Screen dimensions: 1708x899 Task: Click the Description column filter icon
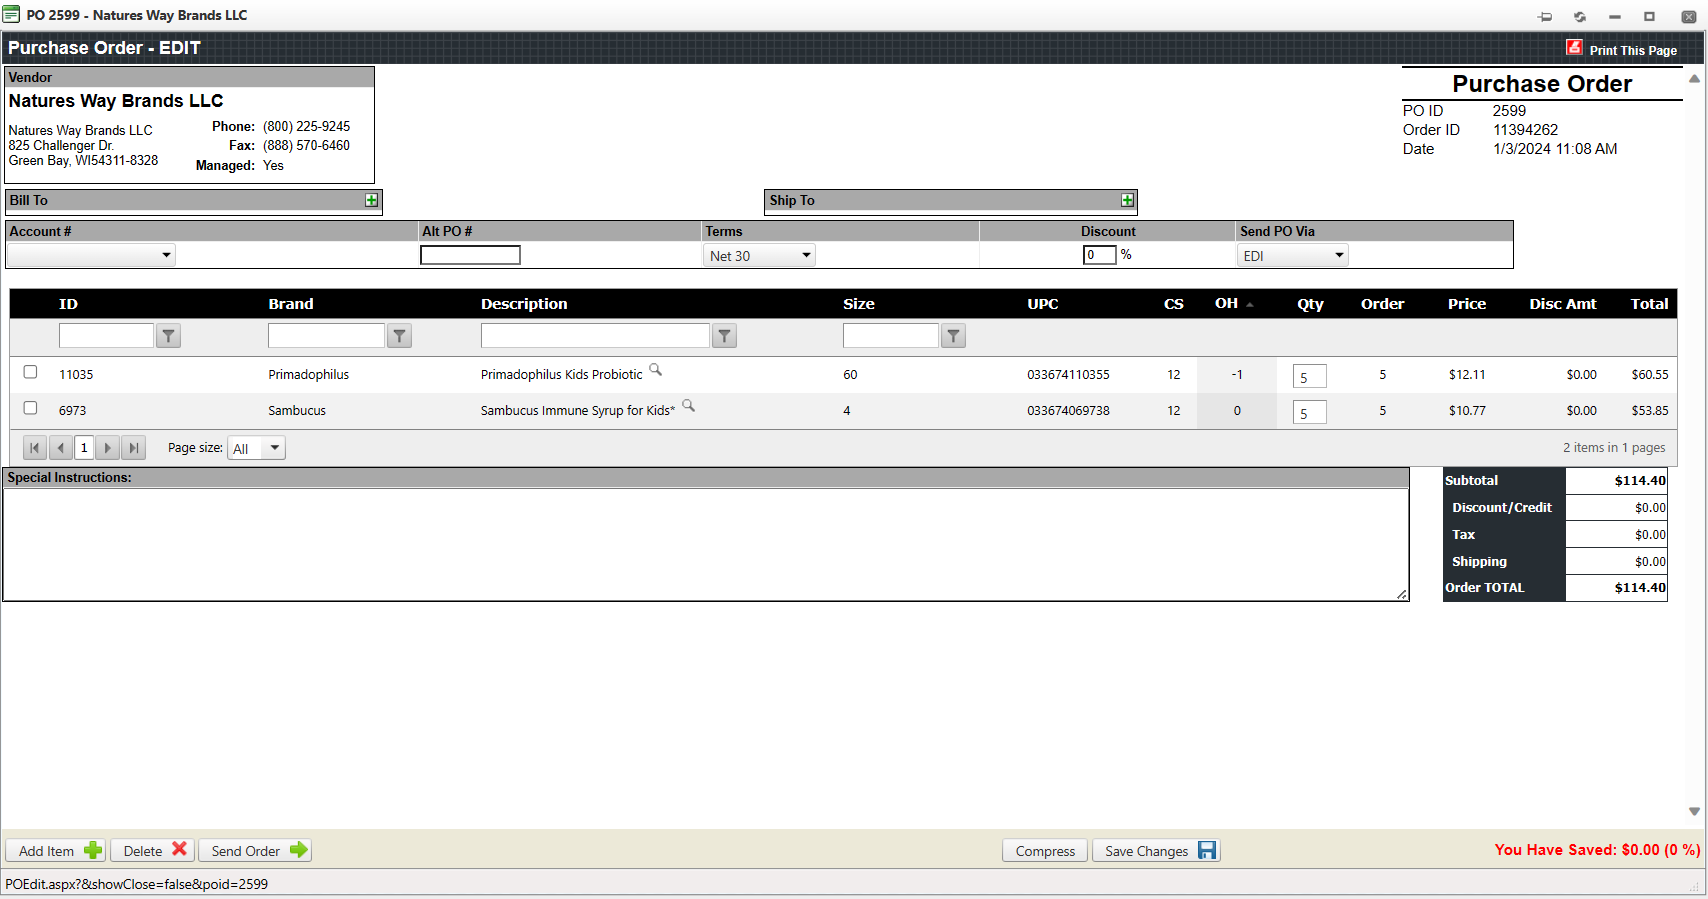pos(725,336)
